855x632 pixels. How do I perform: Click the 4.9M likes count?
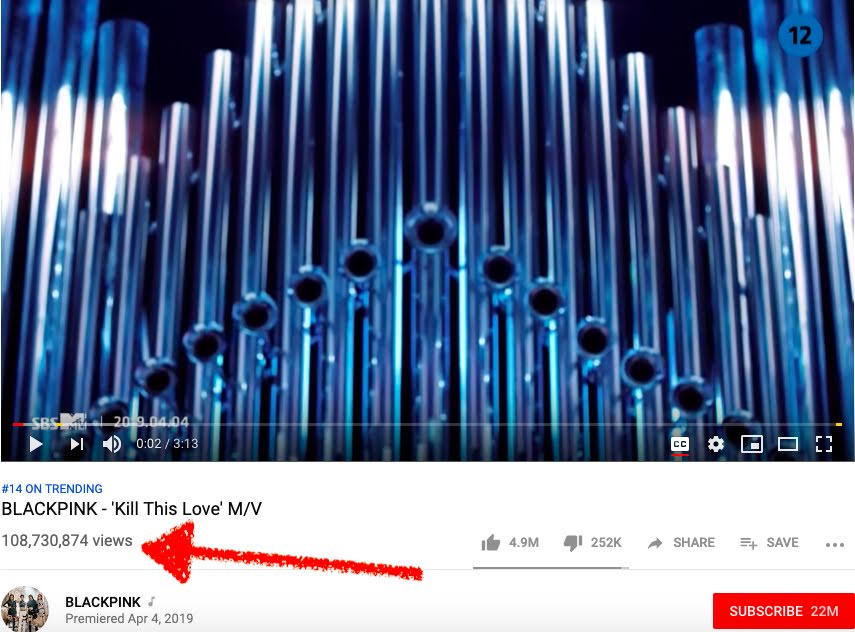coord(523,543)
